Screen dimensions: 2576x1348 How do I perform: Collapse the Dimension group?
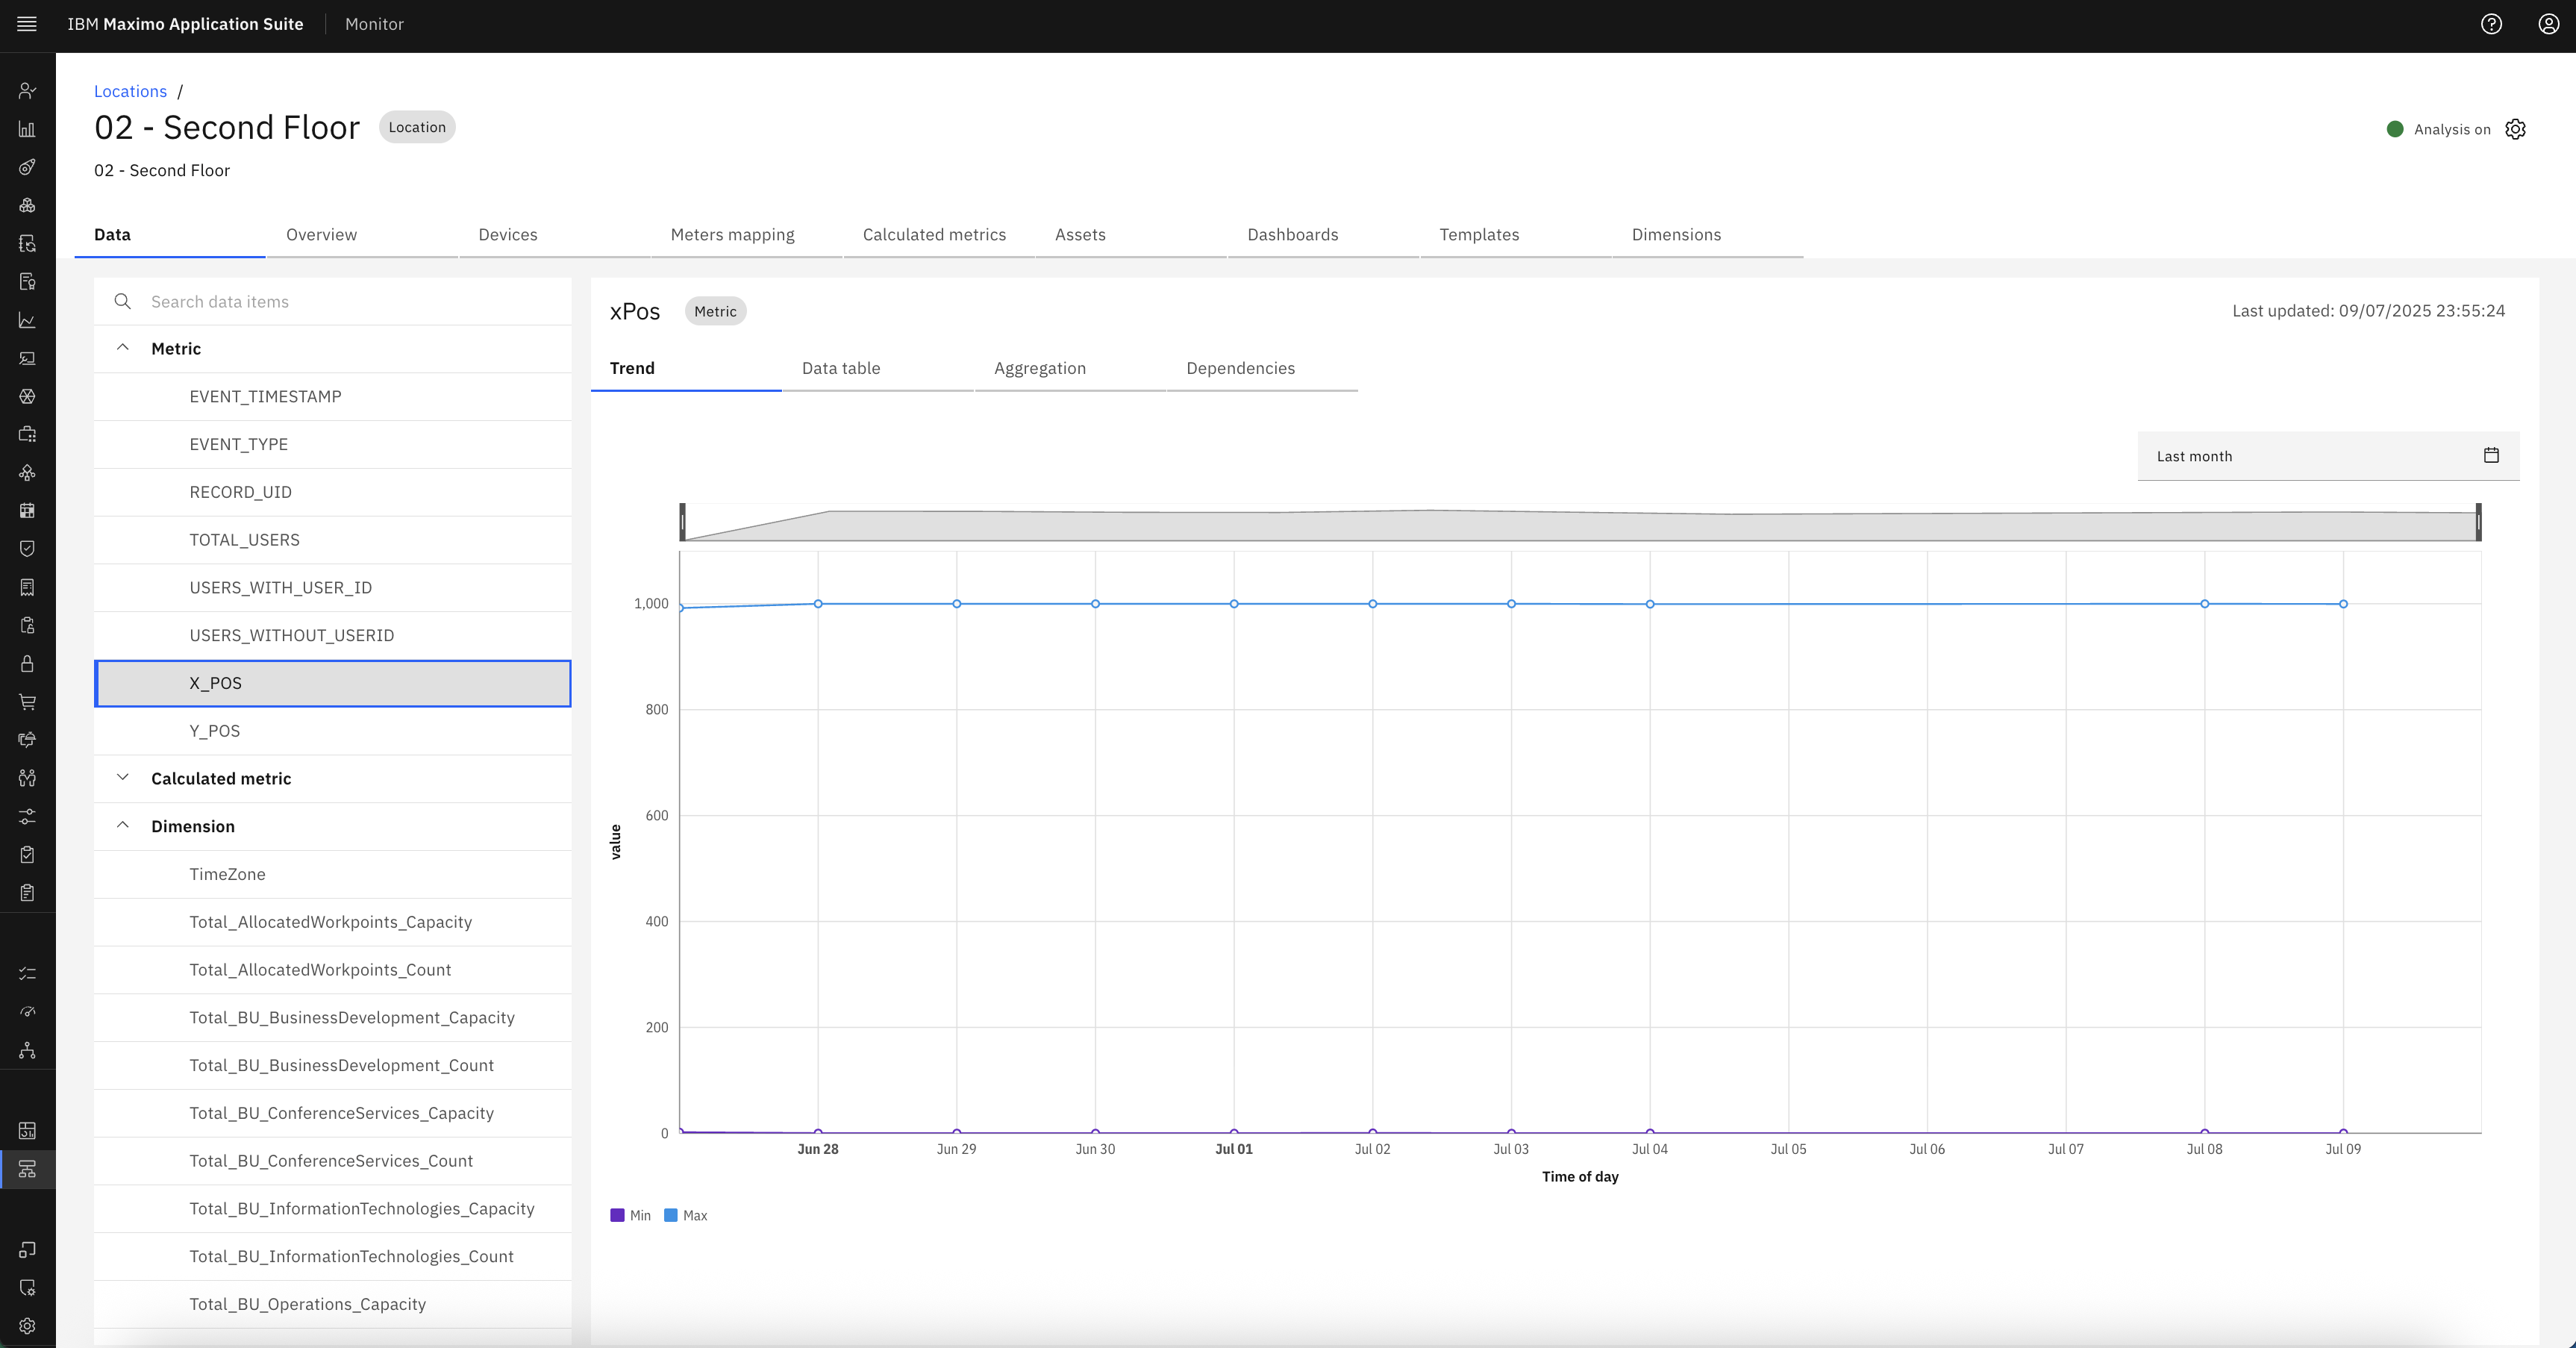(x=123, y=825)
